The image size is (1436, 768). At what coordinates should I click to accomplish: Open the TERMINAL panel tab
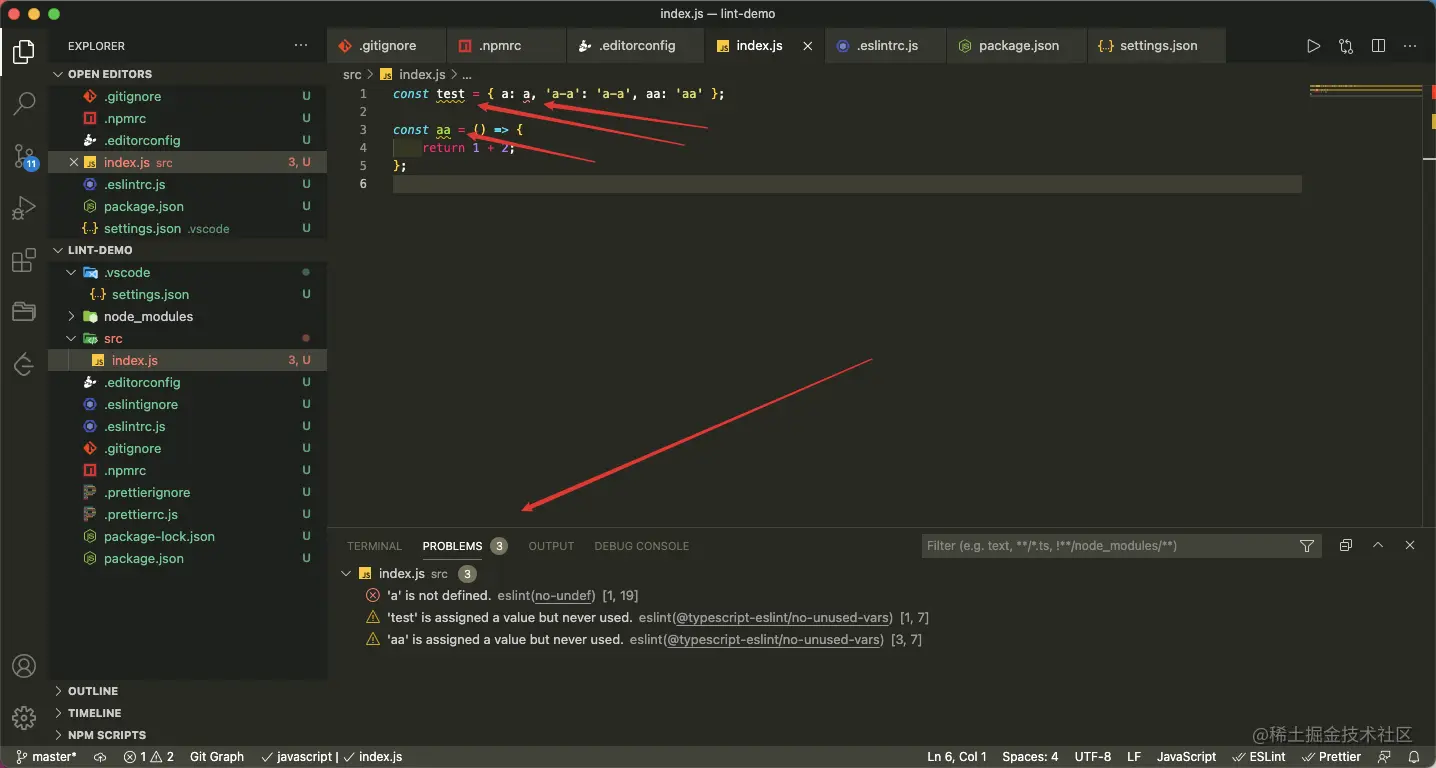pyautogui.click(x=374, y=546)
